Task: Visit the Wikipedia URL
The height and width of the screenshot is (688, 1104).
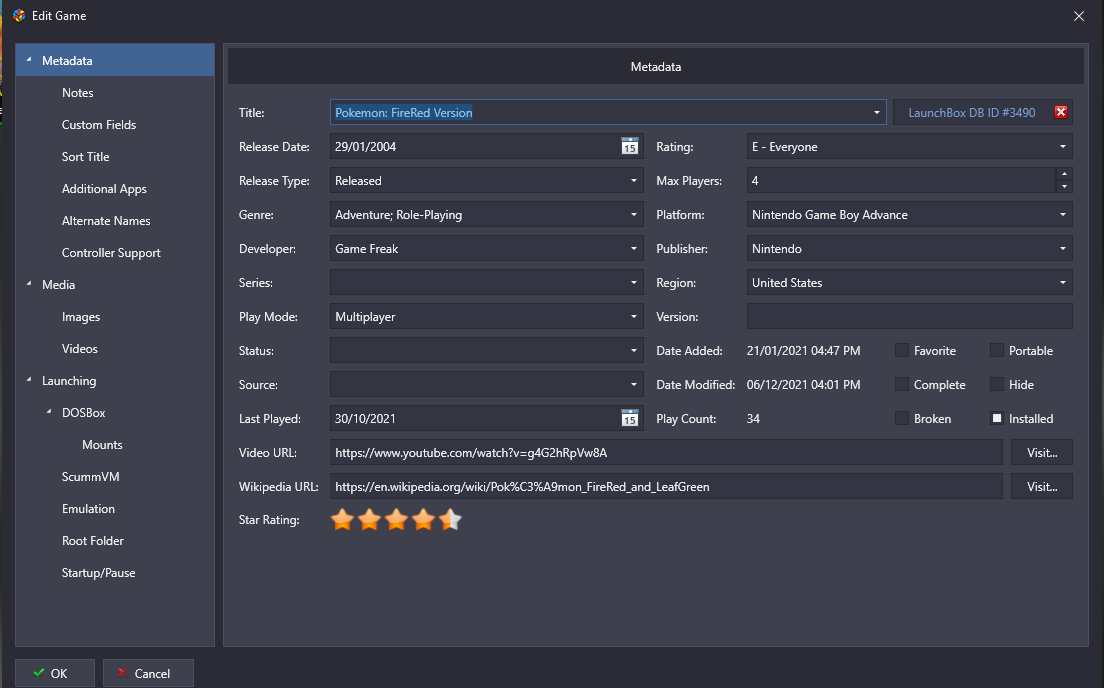Action: 1041,487
